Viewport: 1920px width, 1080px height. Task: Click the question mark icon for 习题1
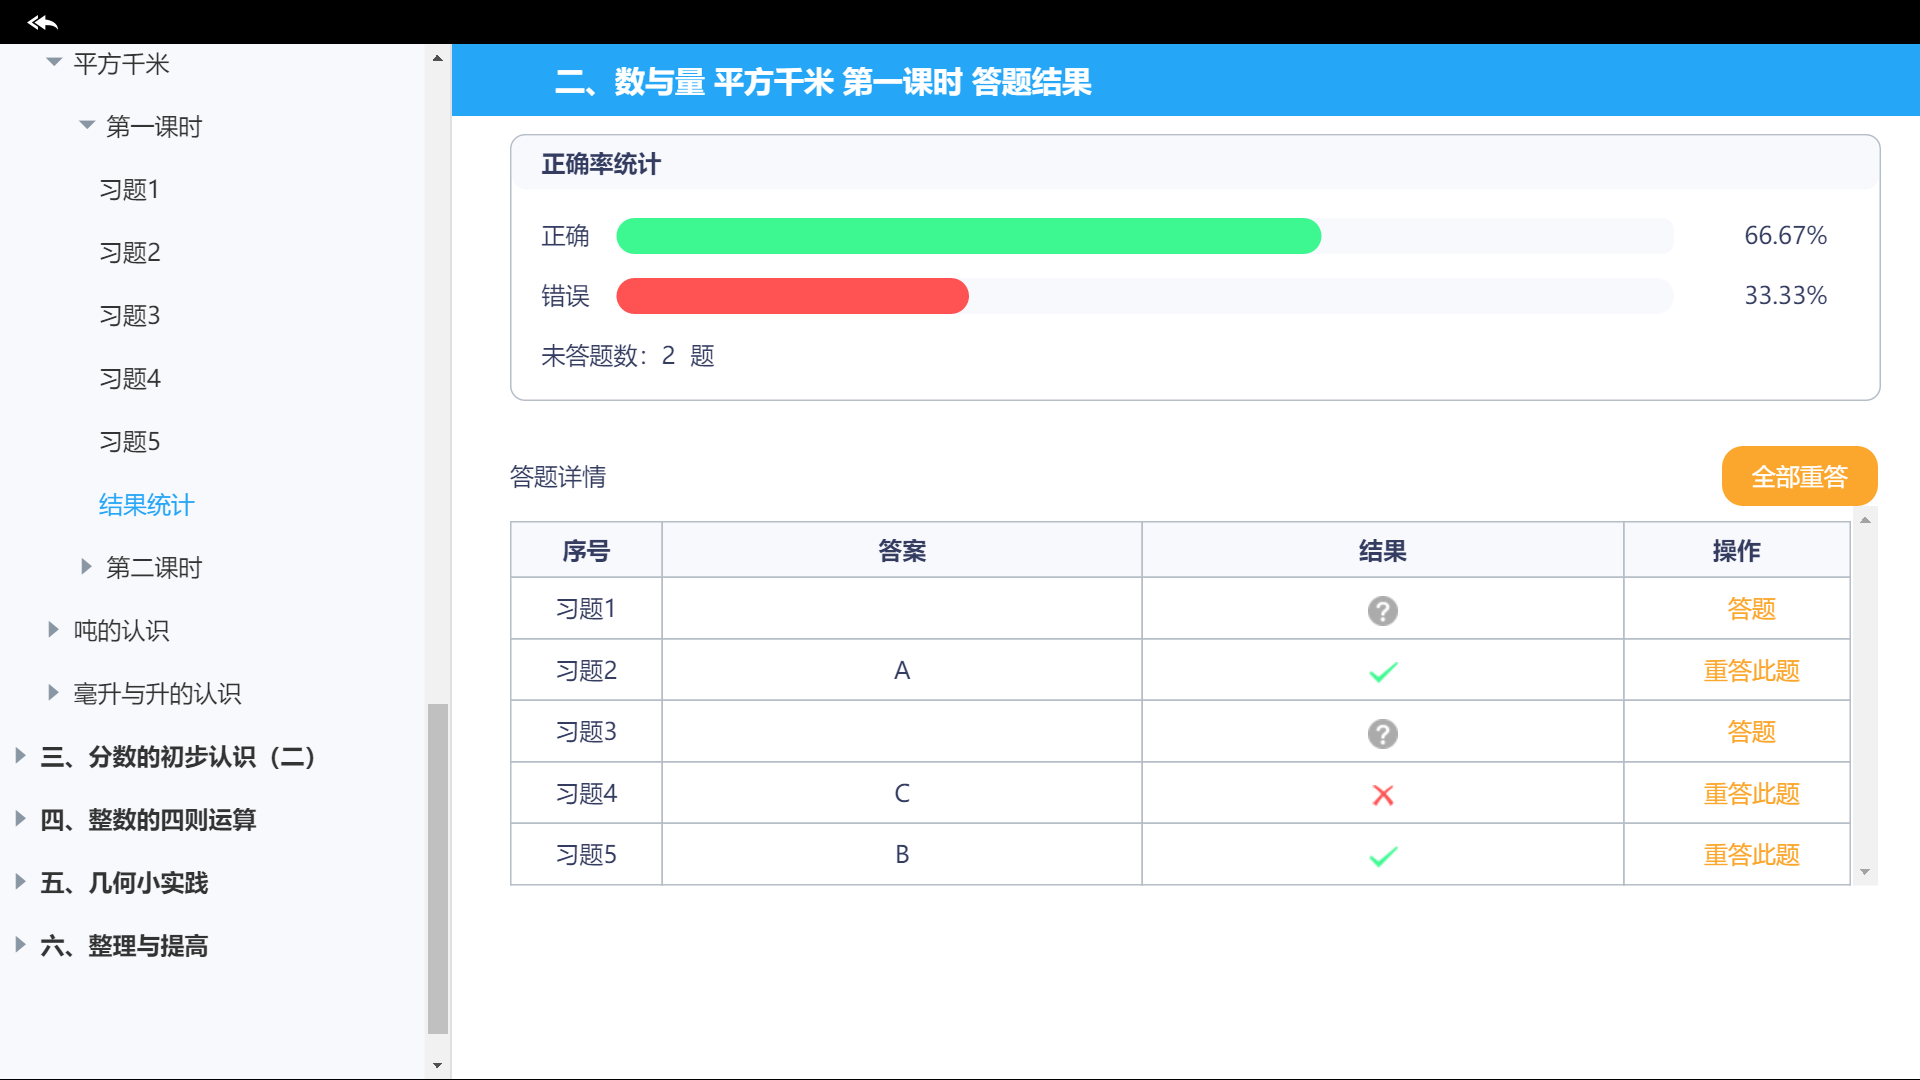tap(1382, 610)
